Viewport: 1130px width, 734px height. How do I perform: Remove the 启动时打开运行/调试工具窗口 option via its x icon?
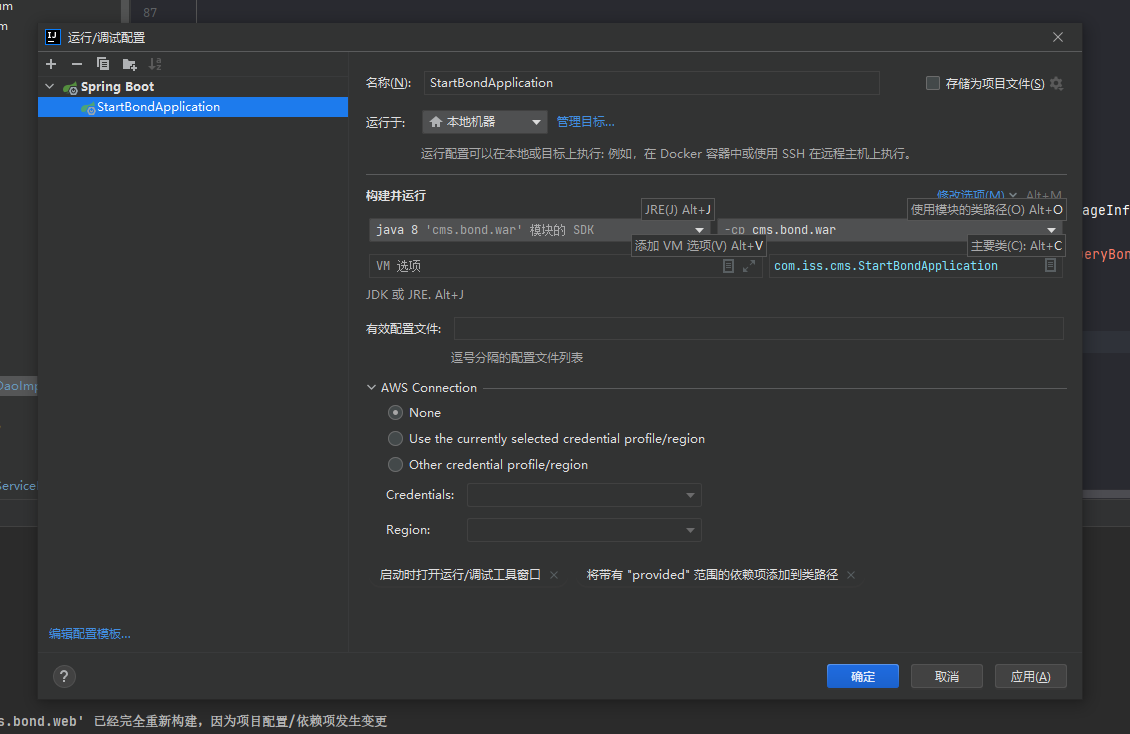554,575
